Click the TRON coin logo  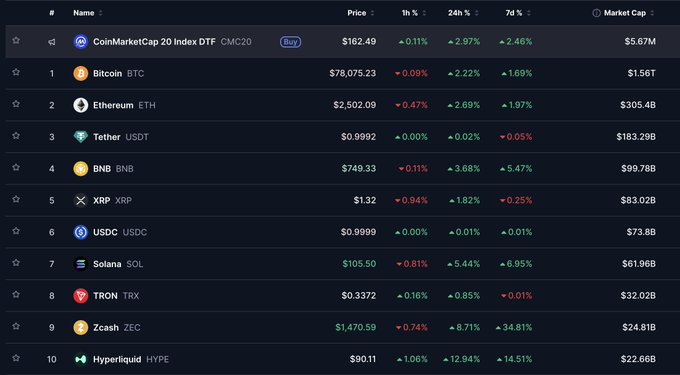click(x=81, y=296)
